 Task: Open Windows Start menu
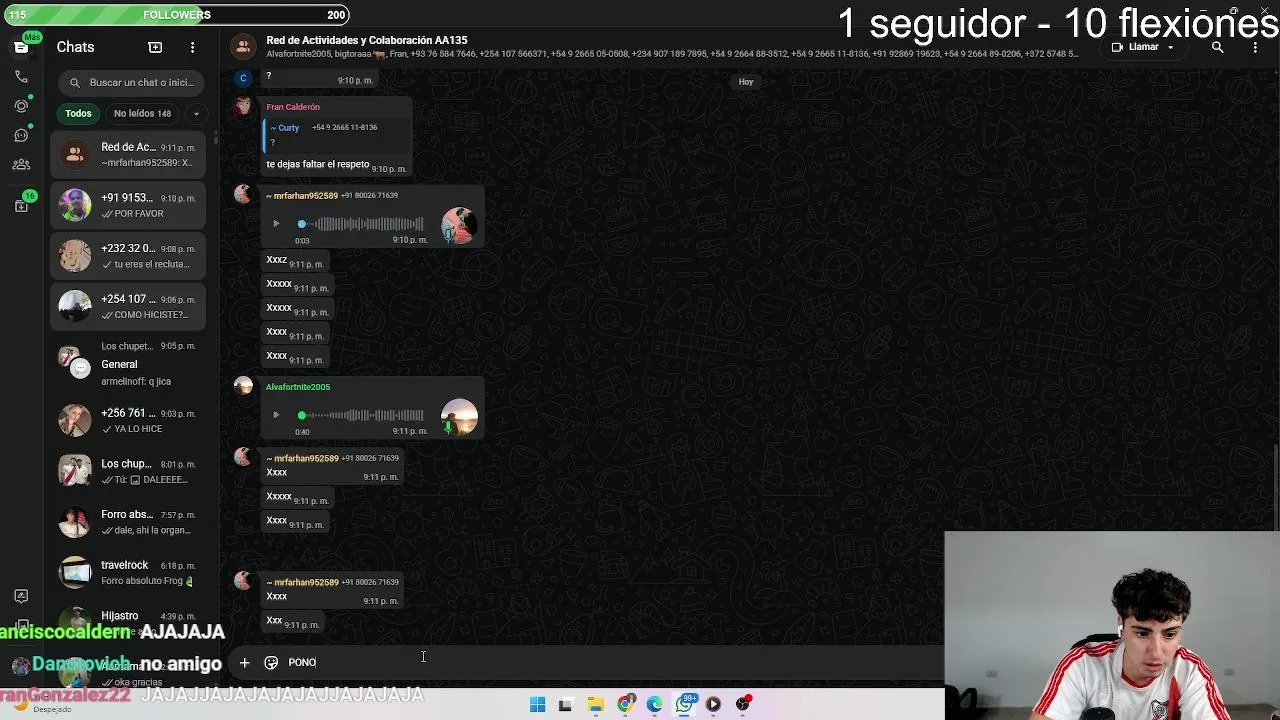[x=537, y=704]
